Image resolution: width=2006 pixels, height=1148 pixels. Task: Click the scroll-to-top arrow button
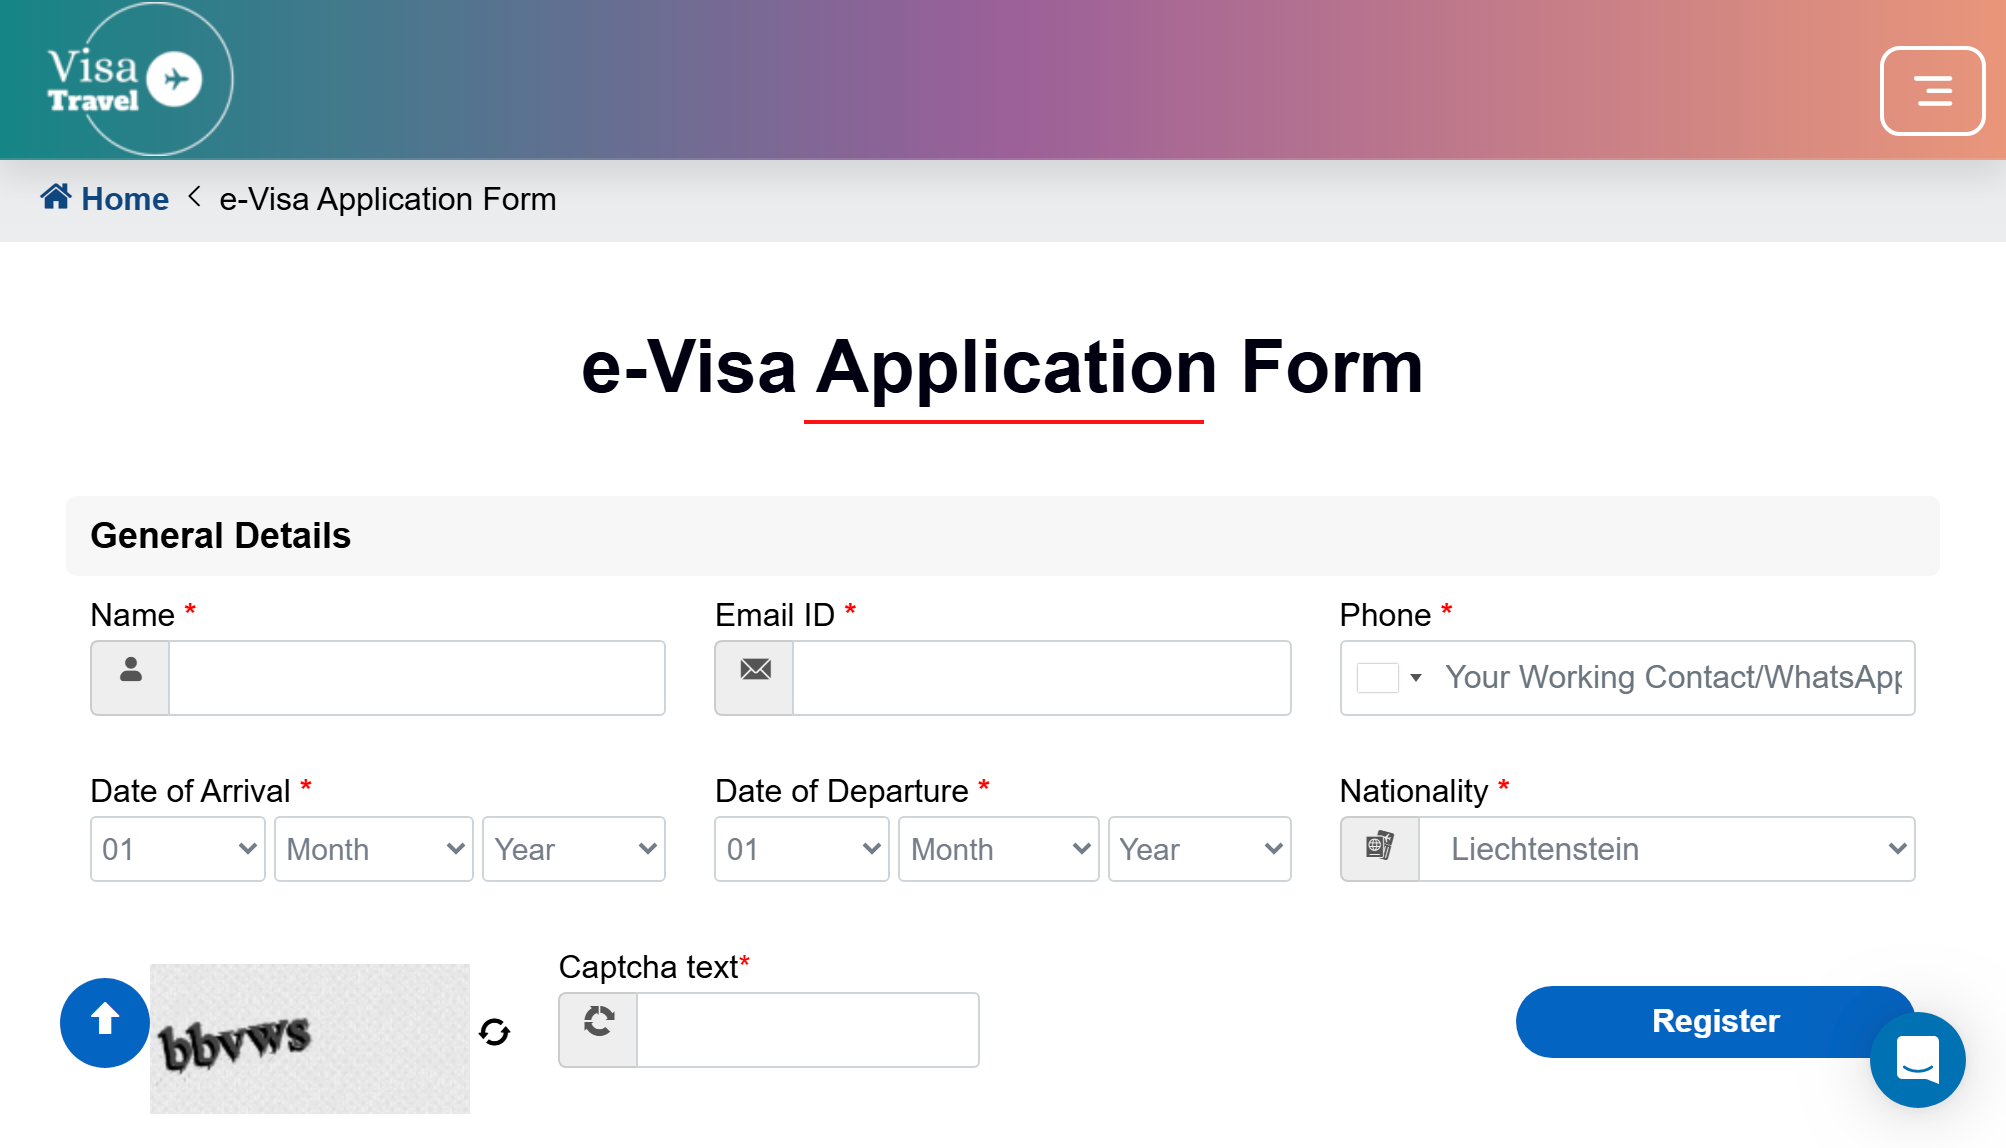tap(105, 1022)
